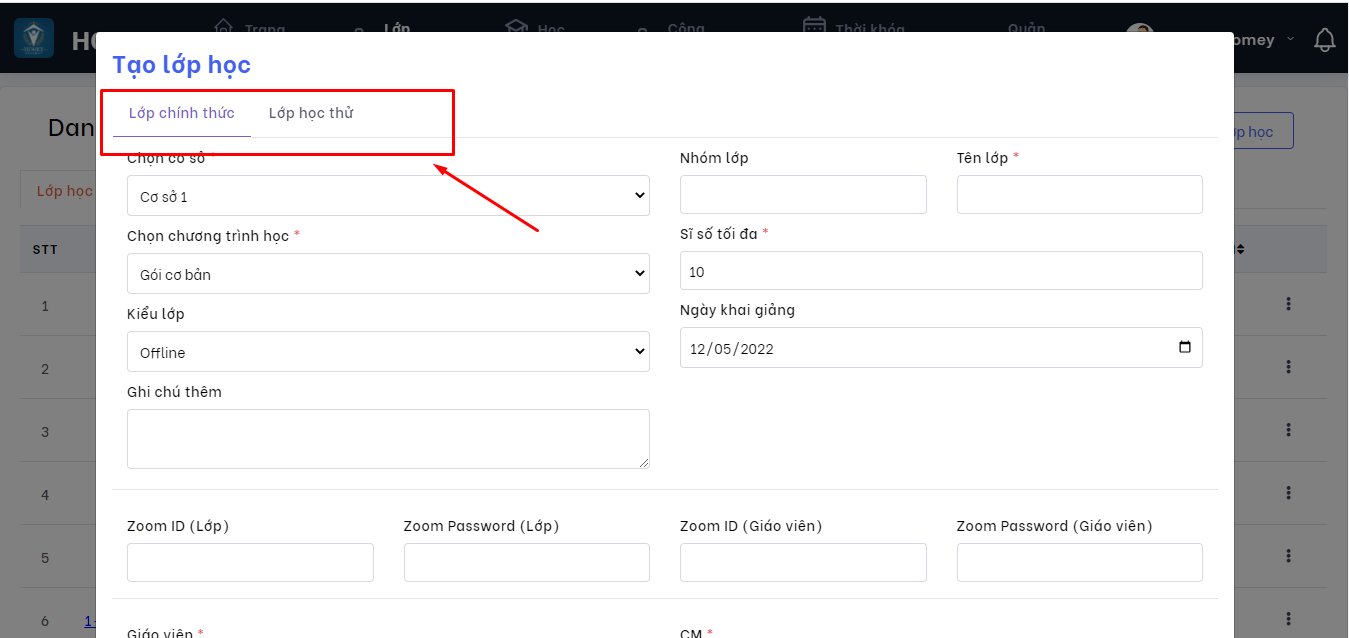Click the graduation cap navigation icon
Image resolution: width=1349 pixels, height=638 pixels.
click(516, 26)
